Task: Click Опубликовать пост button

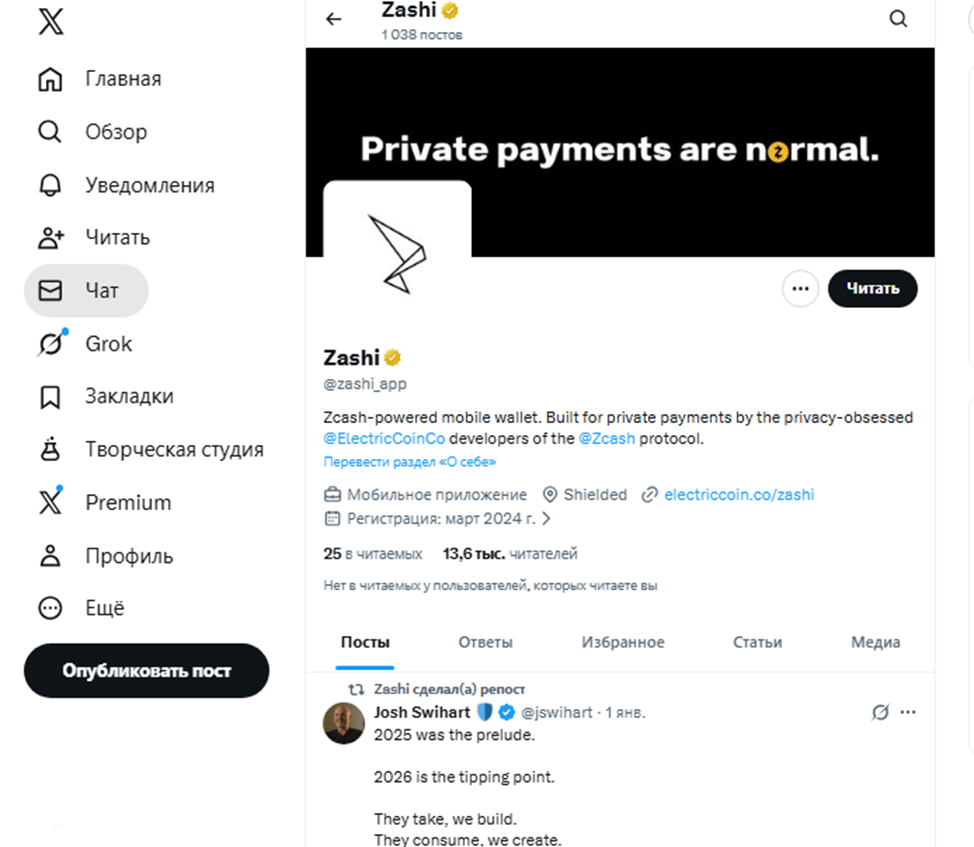Action: (x=146, y=671)
